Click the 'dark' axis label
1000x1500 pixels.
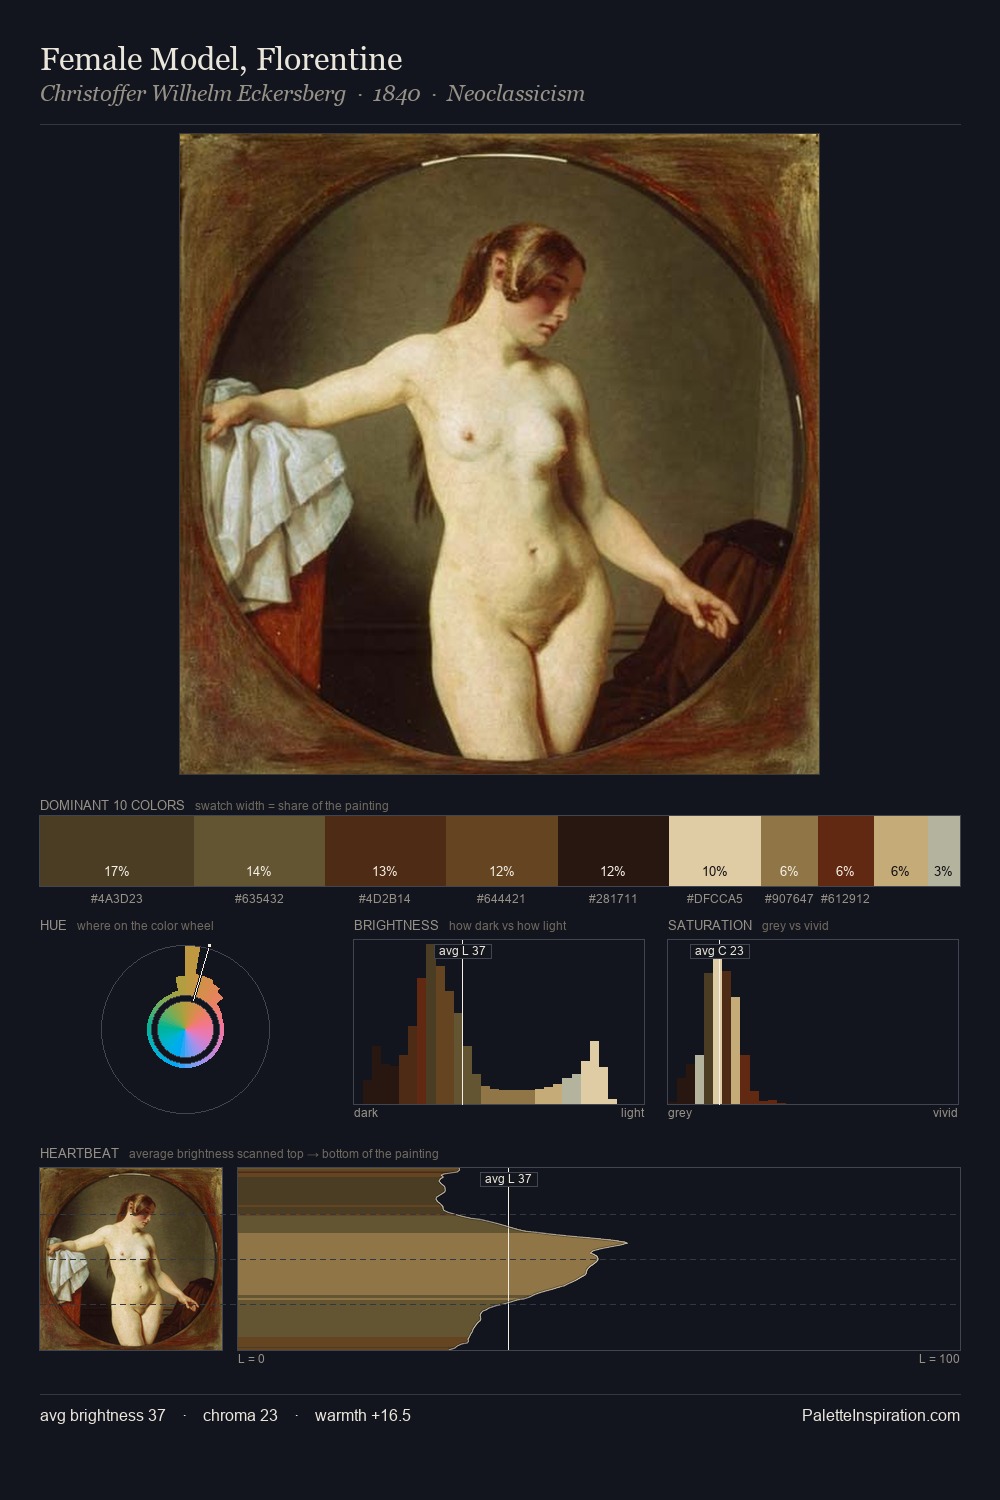(366, 1113)
